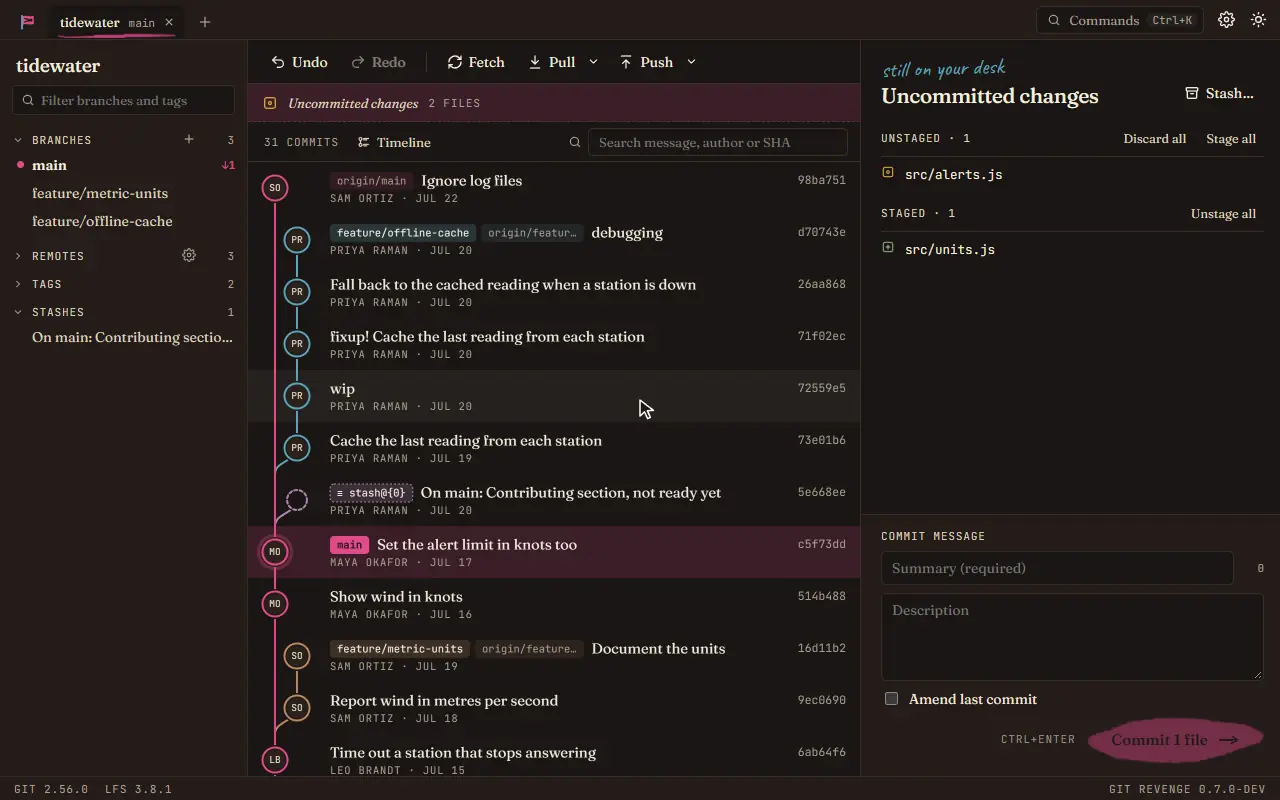
Task: Expand the Remotes section
Action: (18, 256)
